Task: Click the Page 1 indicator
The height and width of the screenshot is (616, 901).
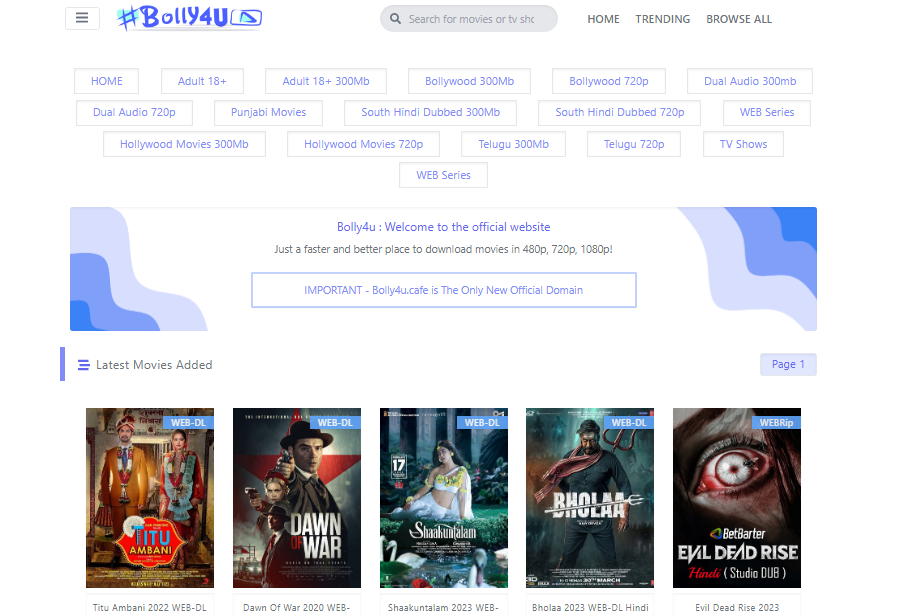Action: [788, 364]
